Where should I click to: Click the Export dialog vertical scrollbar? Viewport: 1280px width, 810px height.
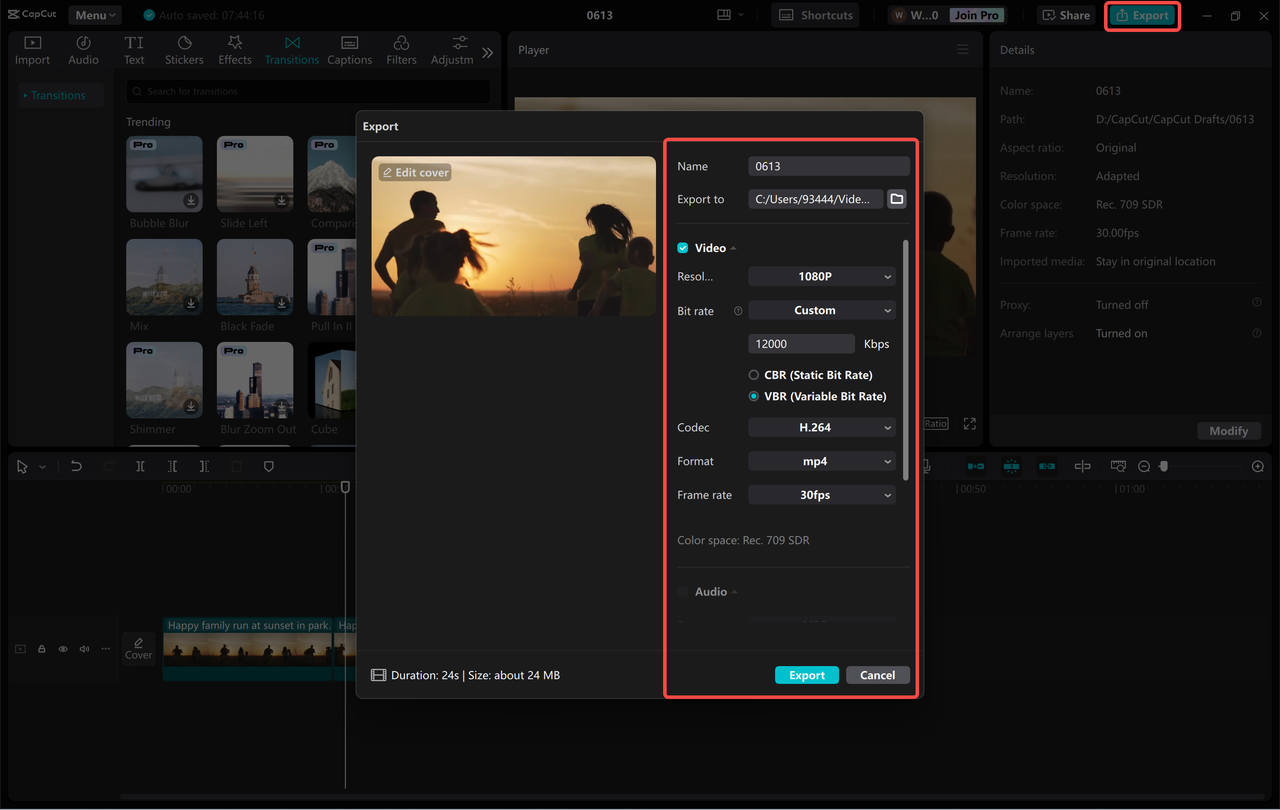tap(906, 360)
